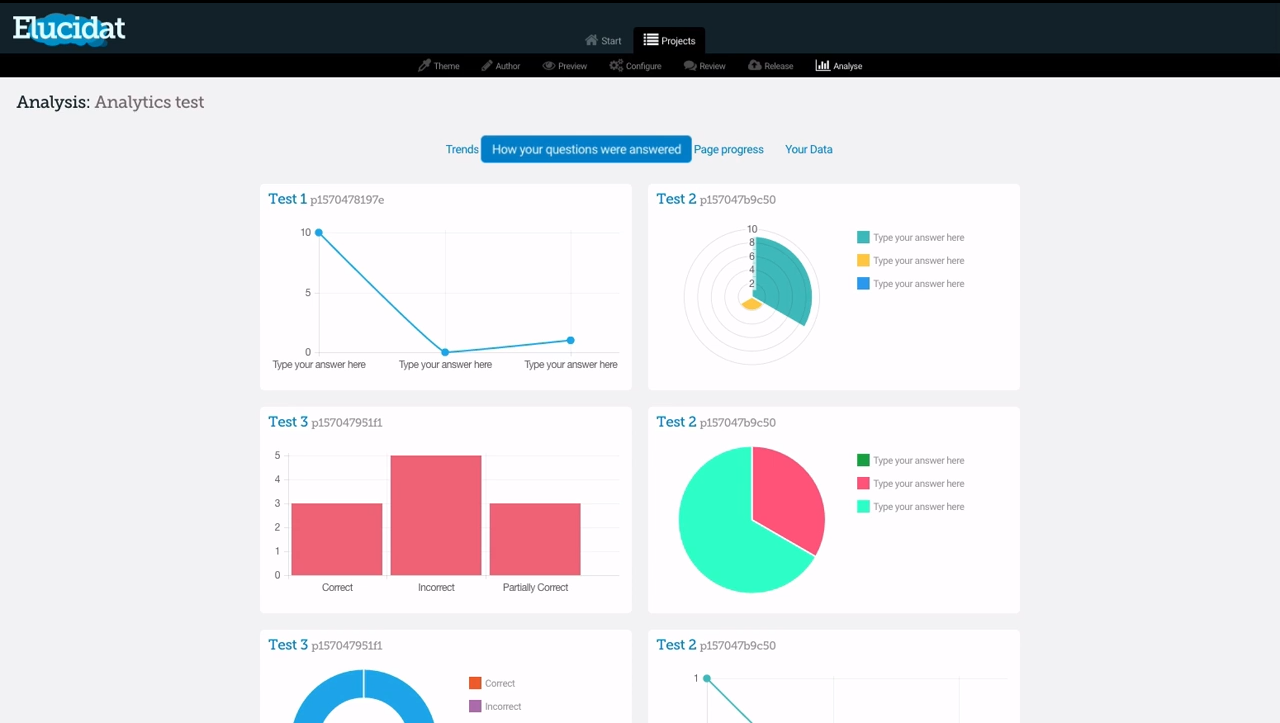The height and width of the screenshot is (723, 1280).
Task: Open the Start tab
Action: [603, 41]
